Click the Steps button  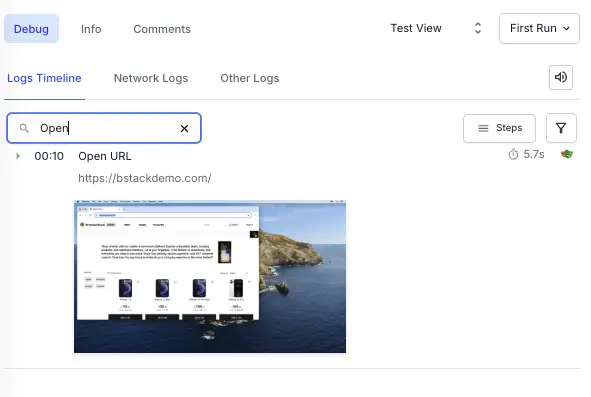pos(499,128)
